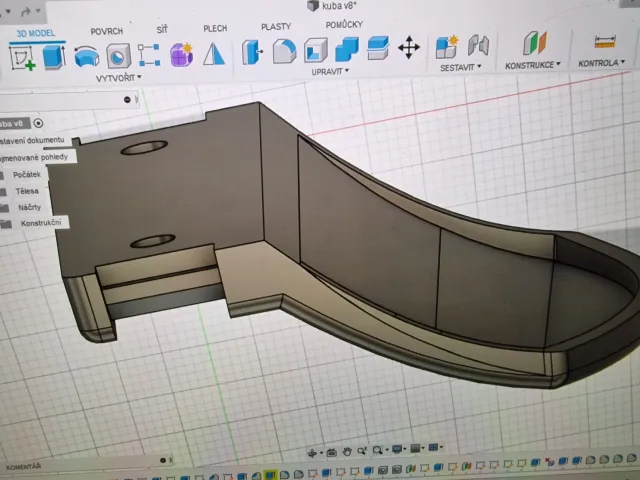This screenshot has width=640, height=480.
Task: Select the Measure ruler icon
Action: [x=605, y=41]
